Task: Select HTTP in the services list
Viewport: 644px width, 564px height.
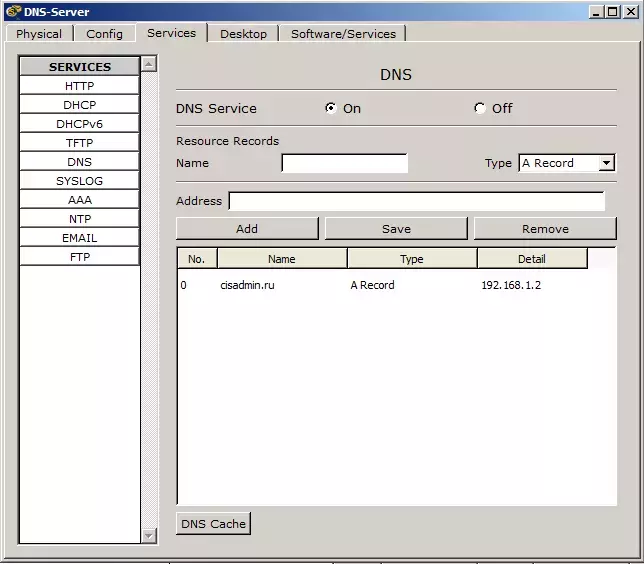Action: [80, 86]
